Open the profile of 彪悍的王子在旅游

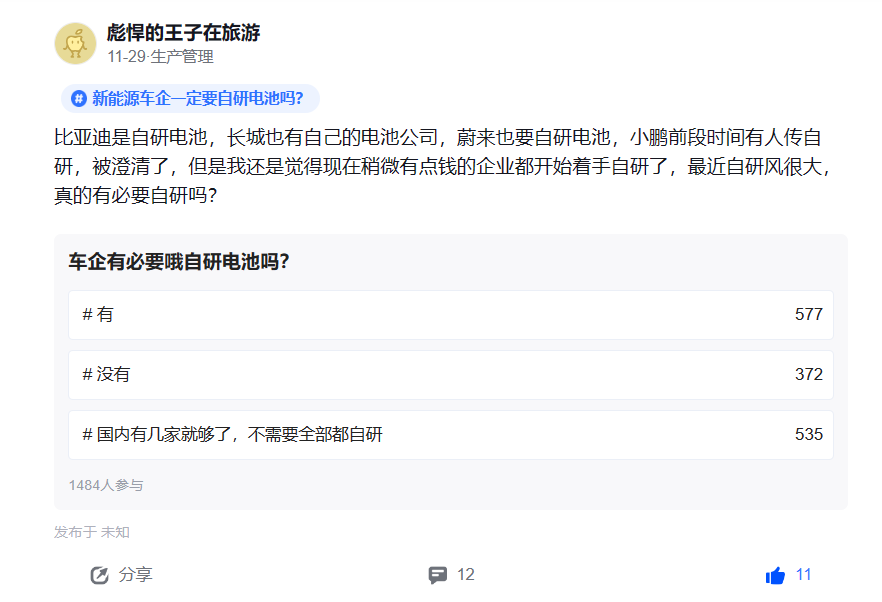click(183, 33)
